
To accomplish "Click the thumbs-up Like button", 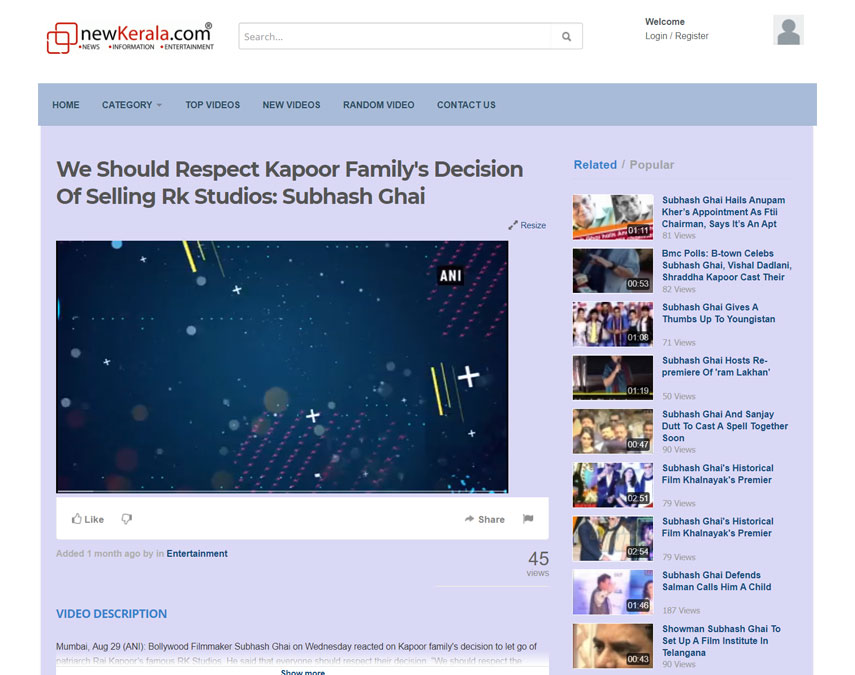I will coord(87,519).
